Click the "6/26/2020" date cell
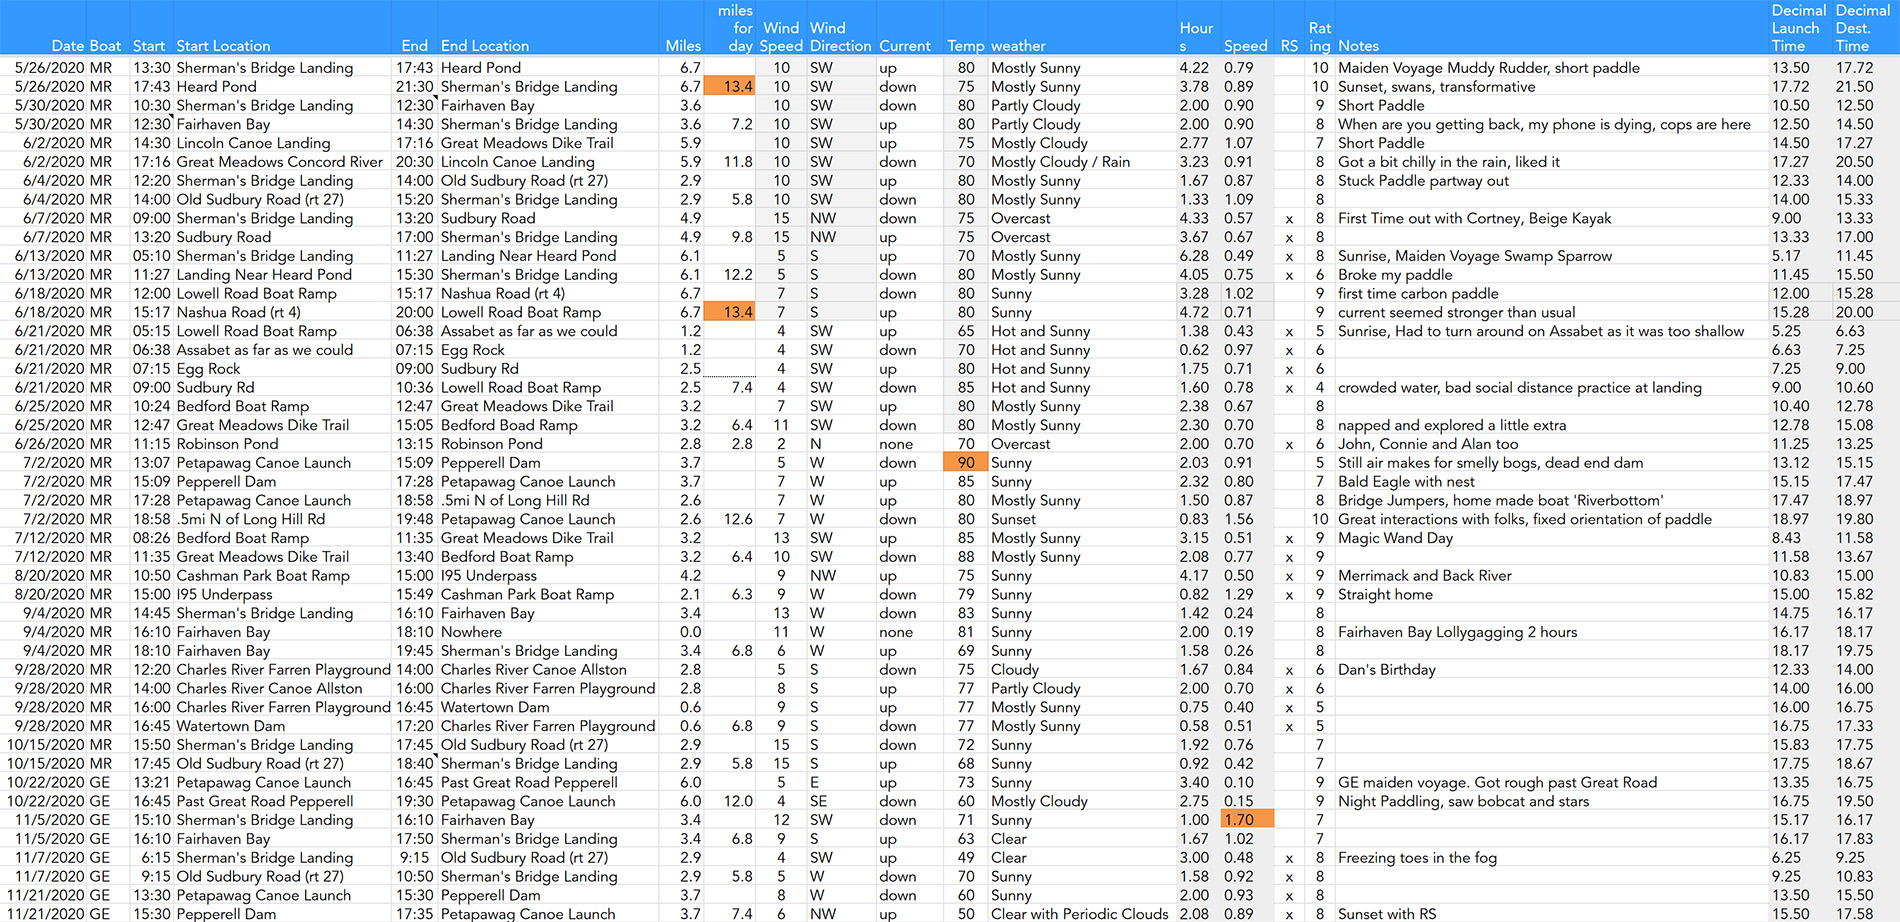Screen dimensions: 1900x922 [48, 444]
